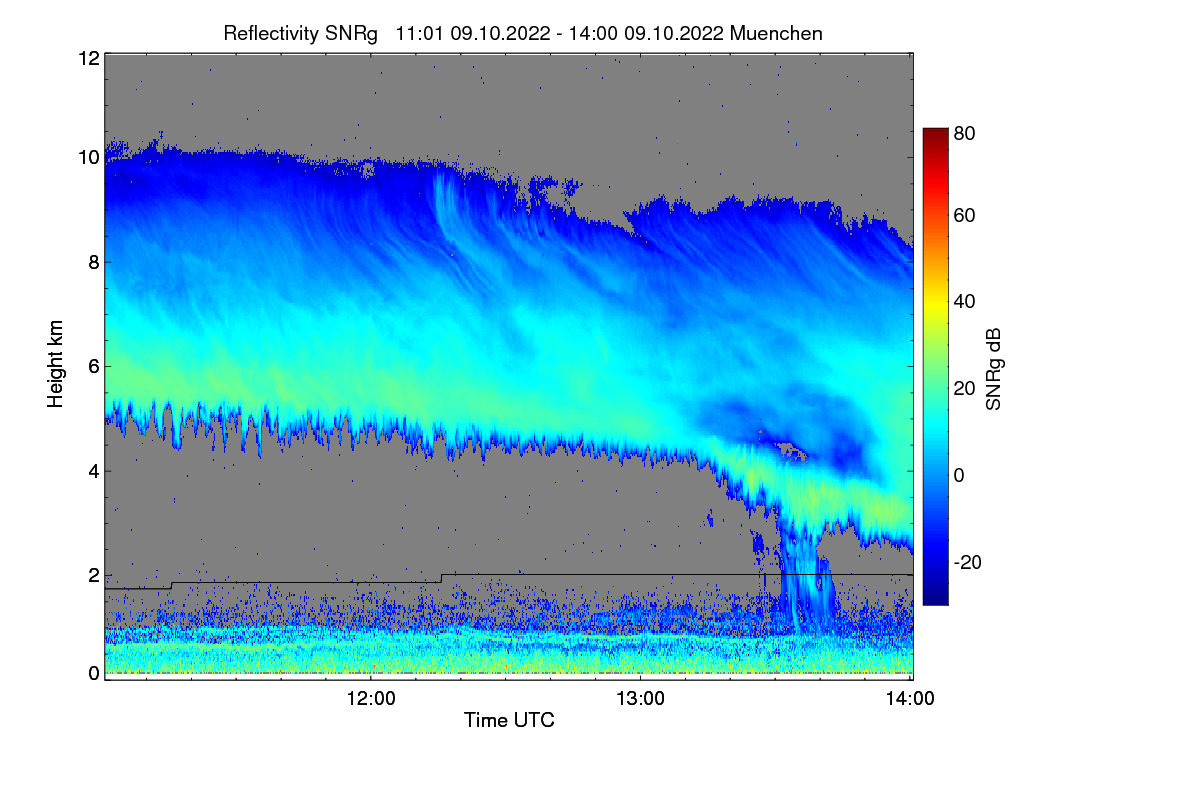Click the colorbar value label 40
The image size is (1200, 800).
[x=965, y=301]
